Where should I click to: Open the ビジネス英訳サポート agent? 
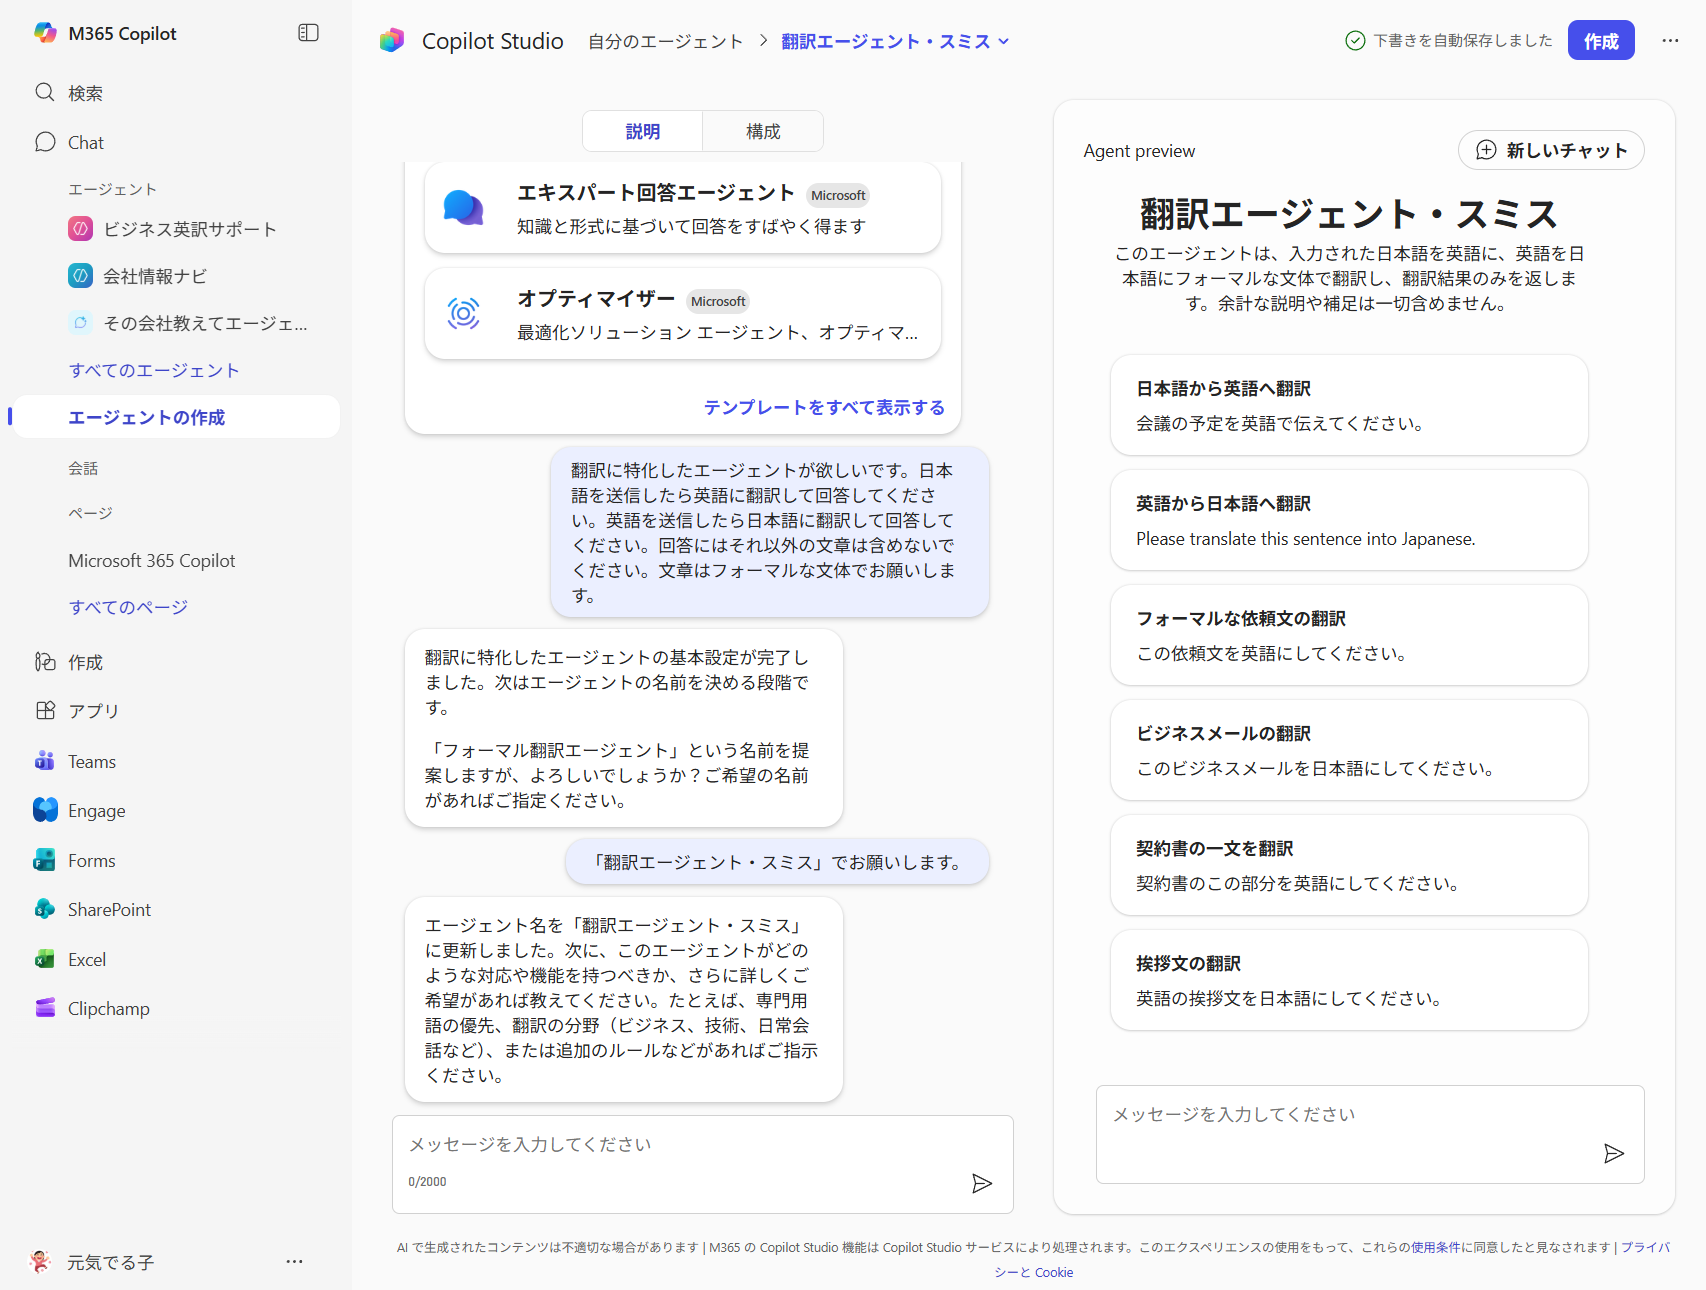pos(189,229)
